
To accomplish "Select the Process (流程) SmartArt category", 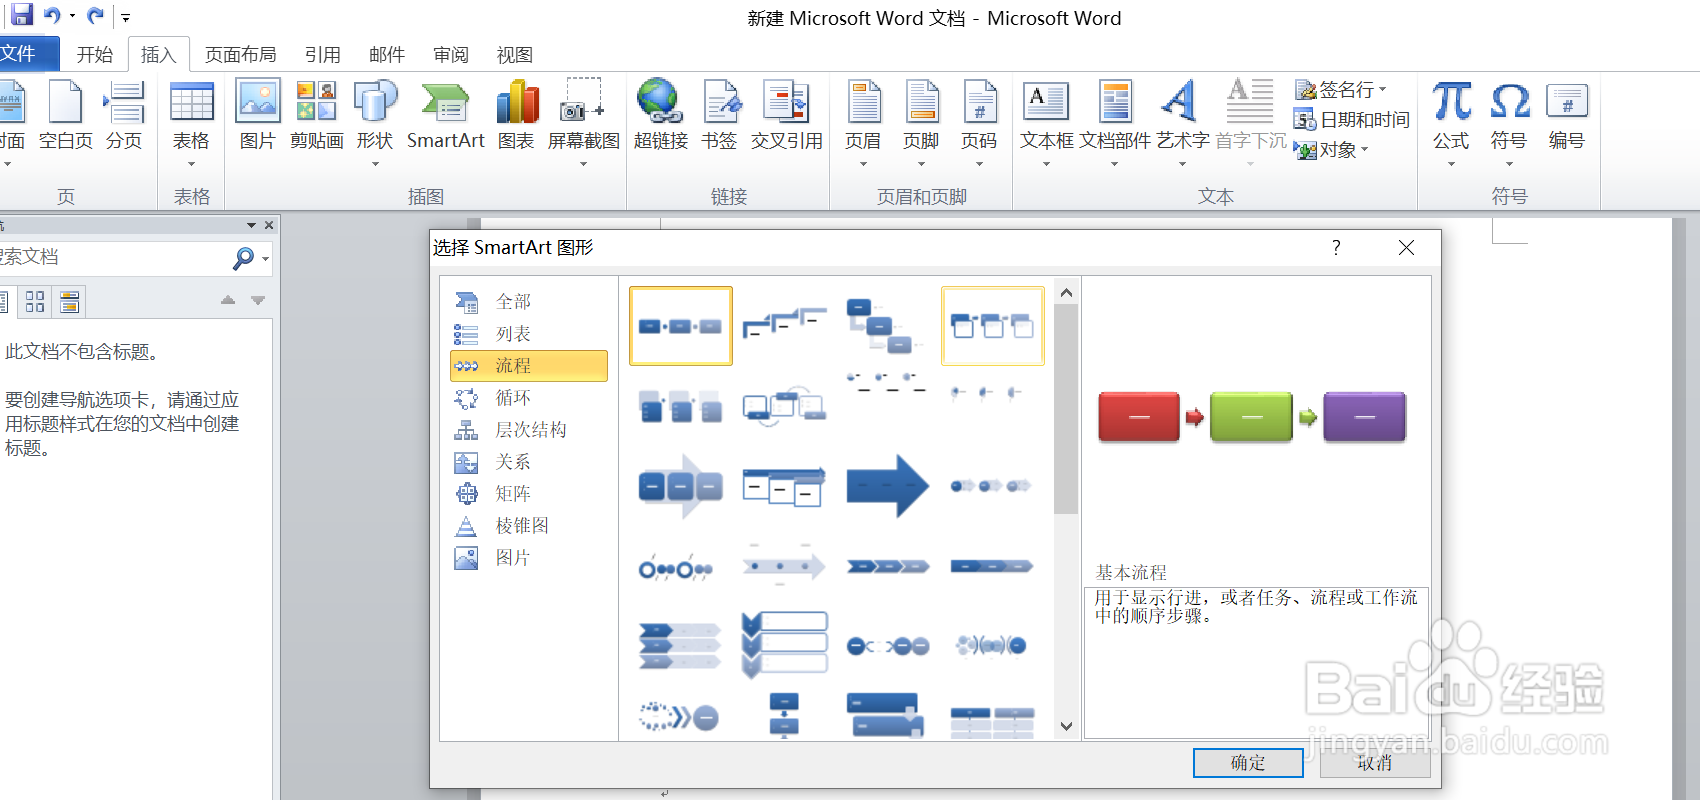I will 529,366.
